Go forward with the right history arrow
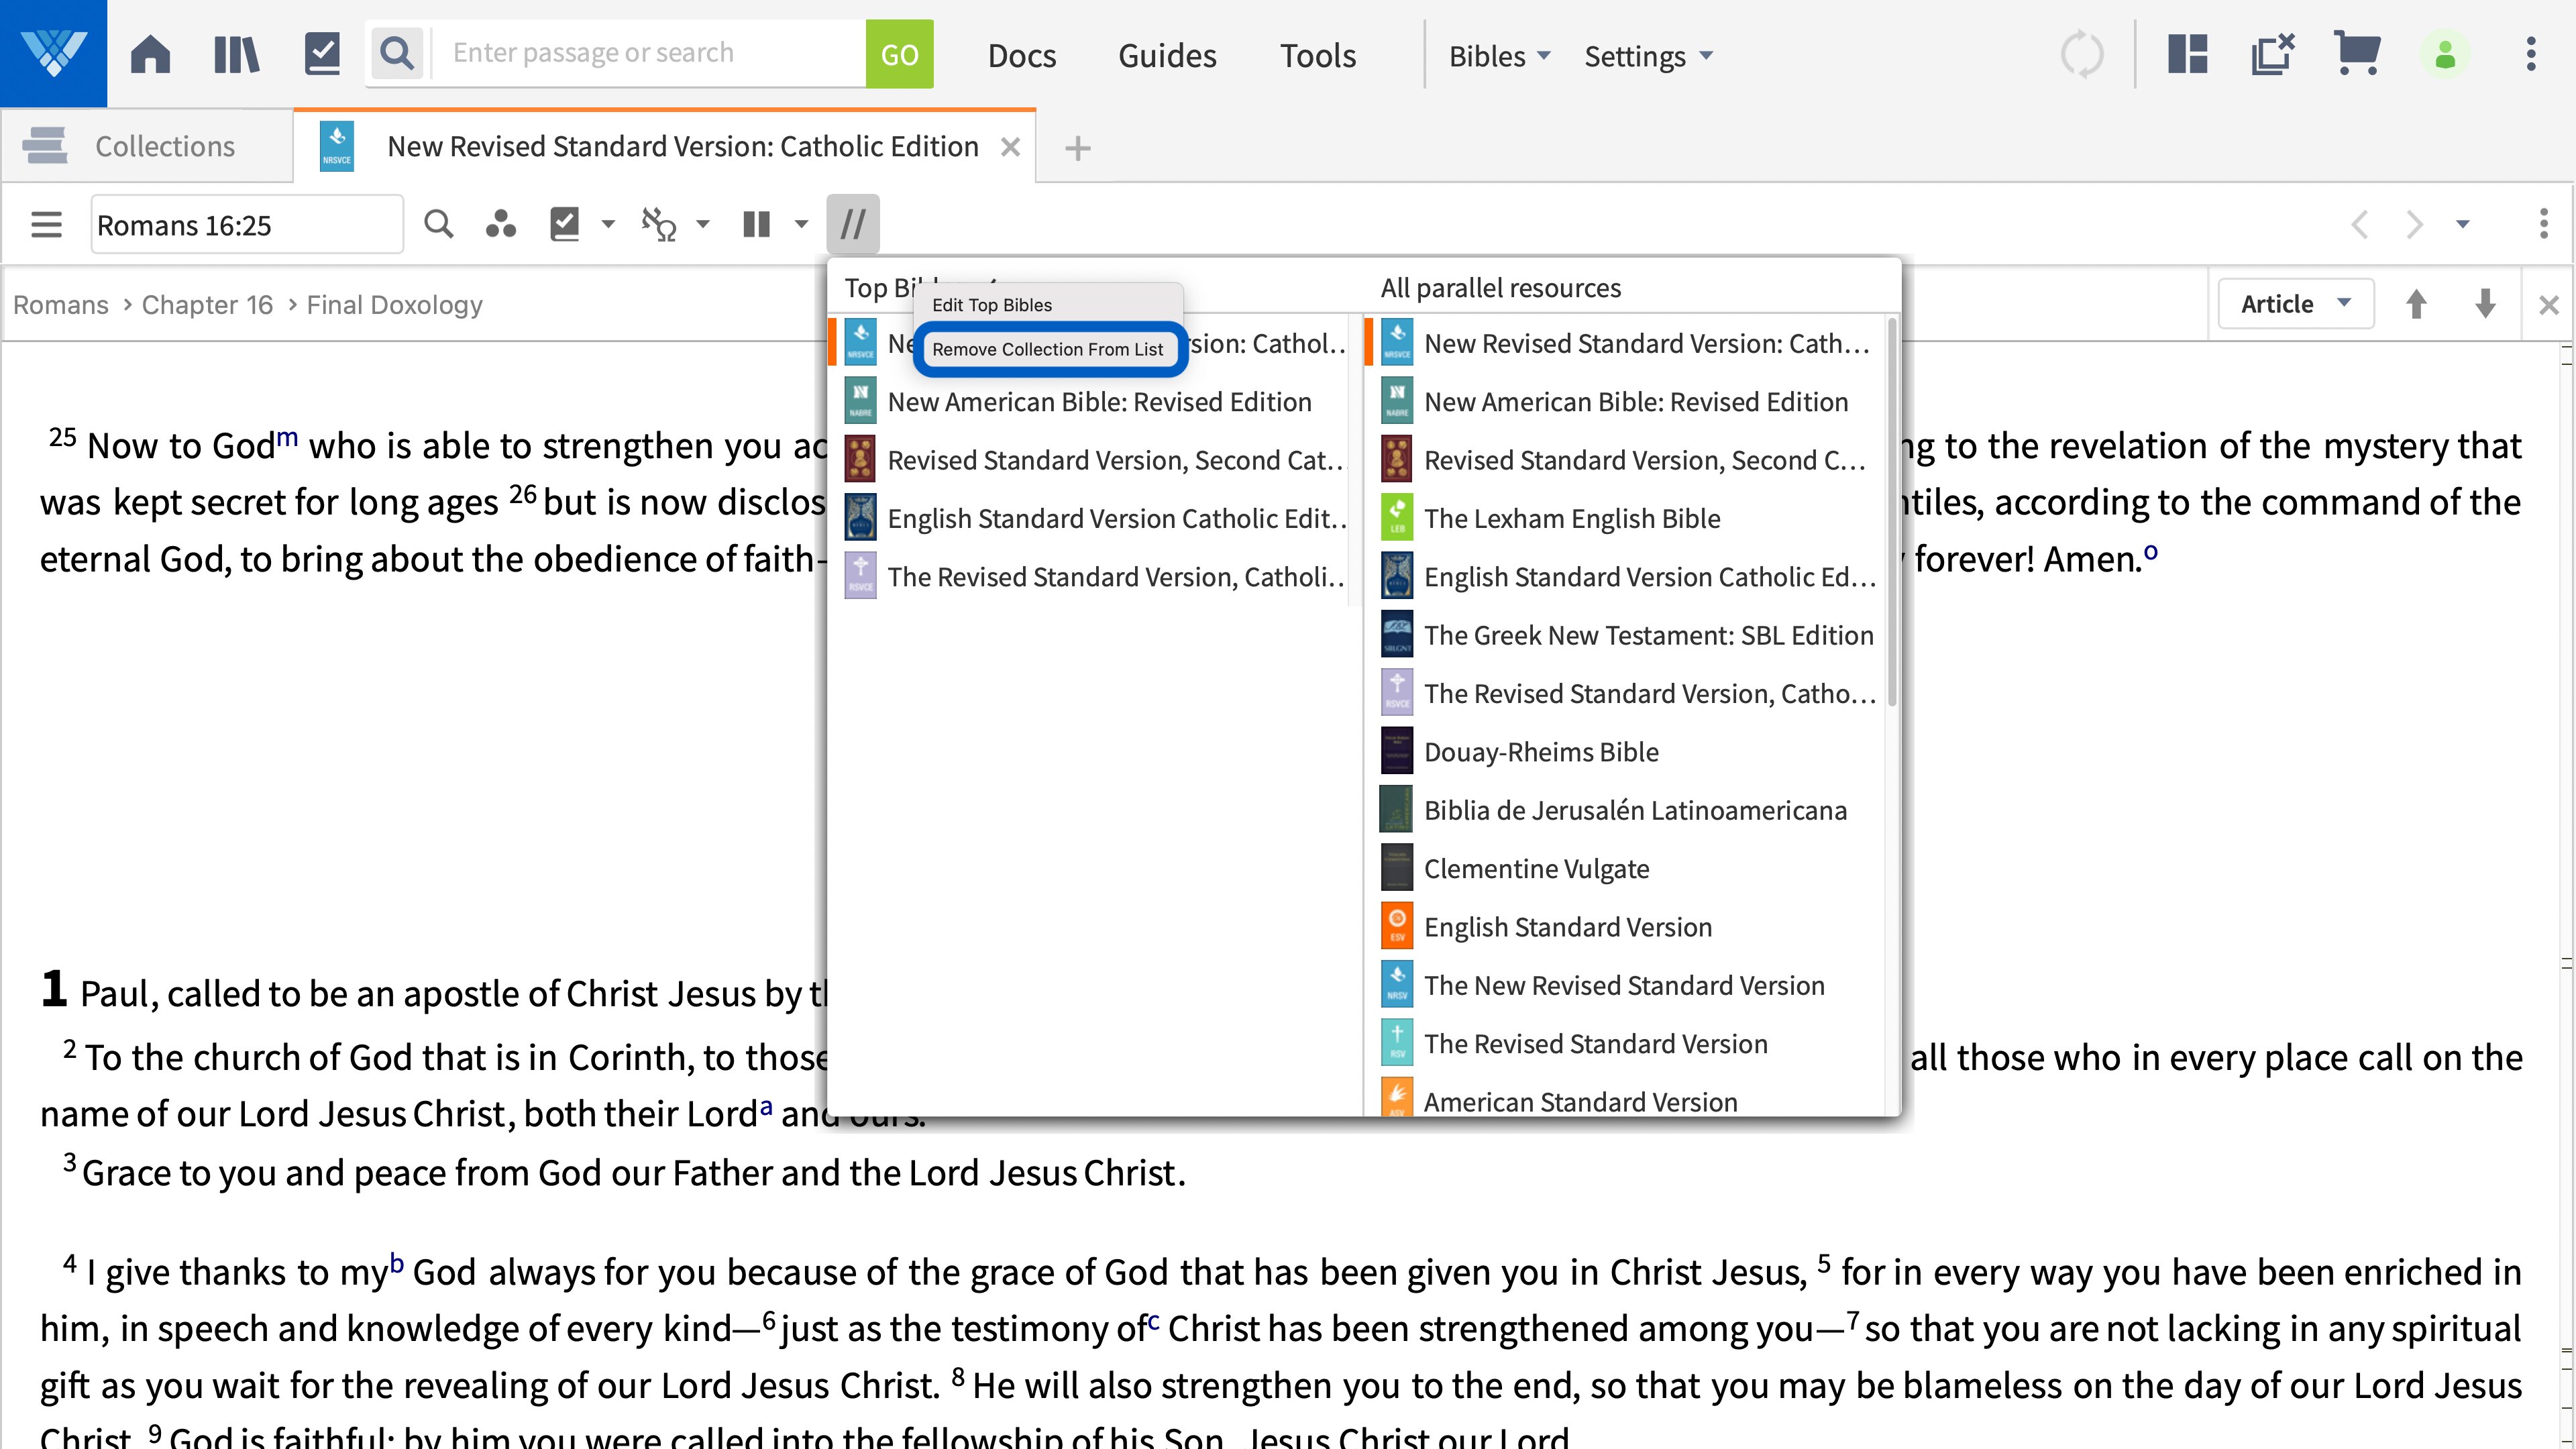2576x1449 pixels. pos(2414,224)
